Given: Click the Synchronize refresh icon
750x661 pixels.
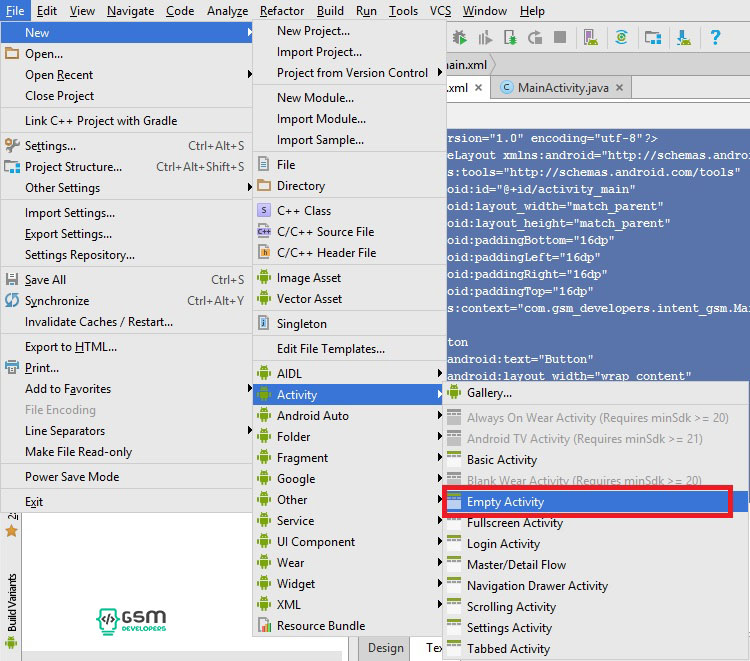Looking at the screenshot, I should [x=12, y=300].
